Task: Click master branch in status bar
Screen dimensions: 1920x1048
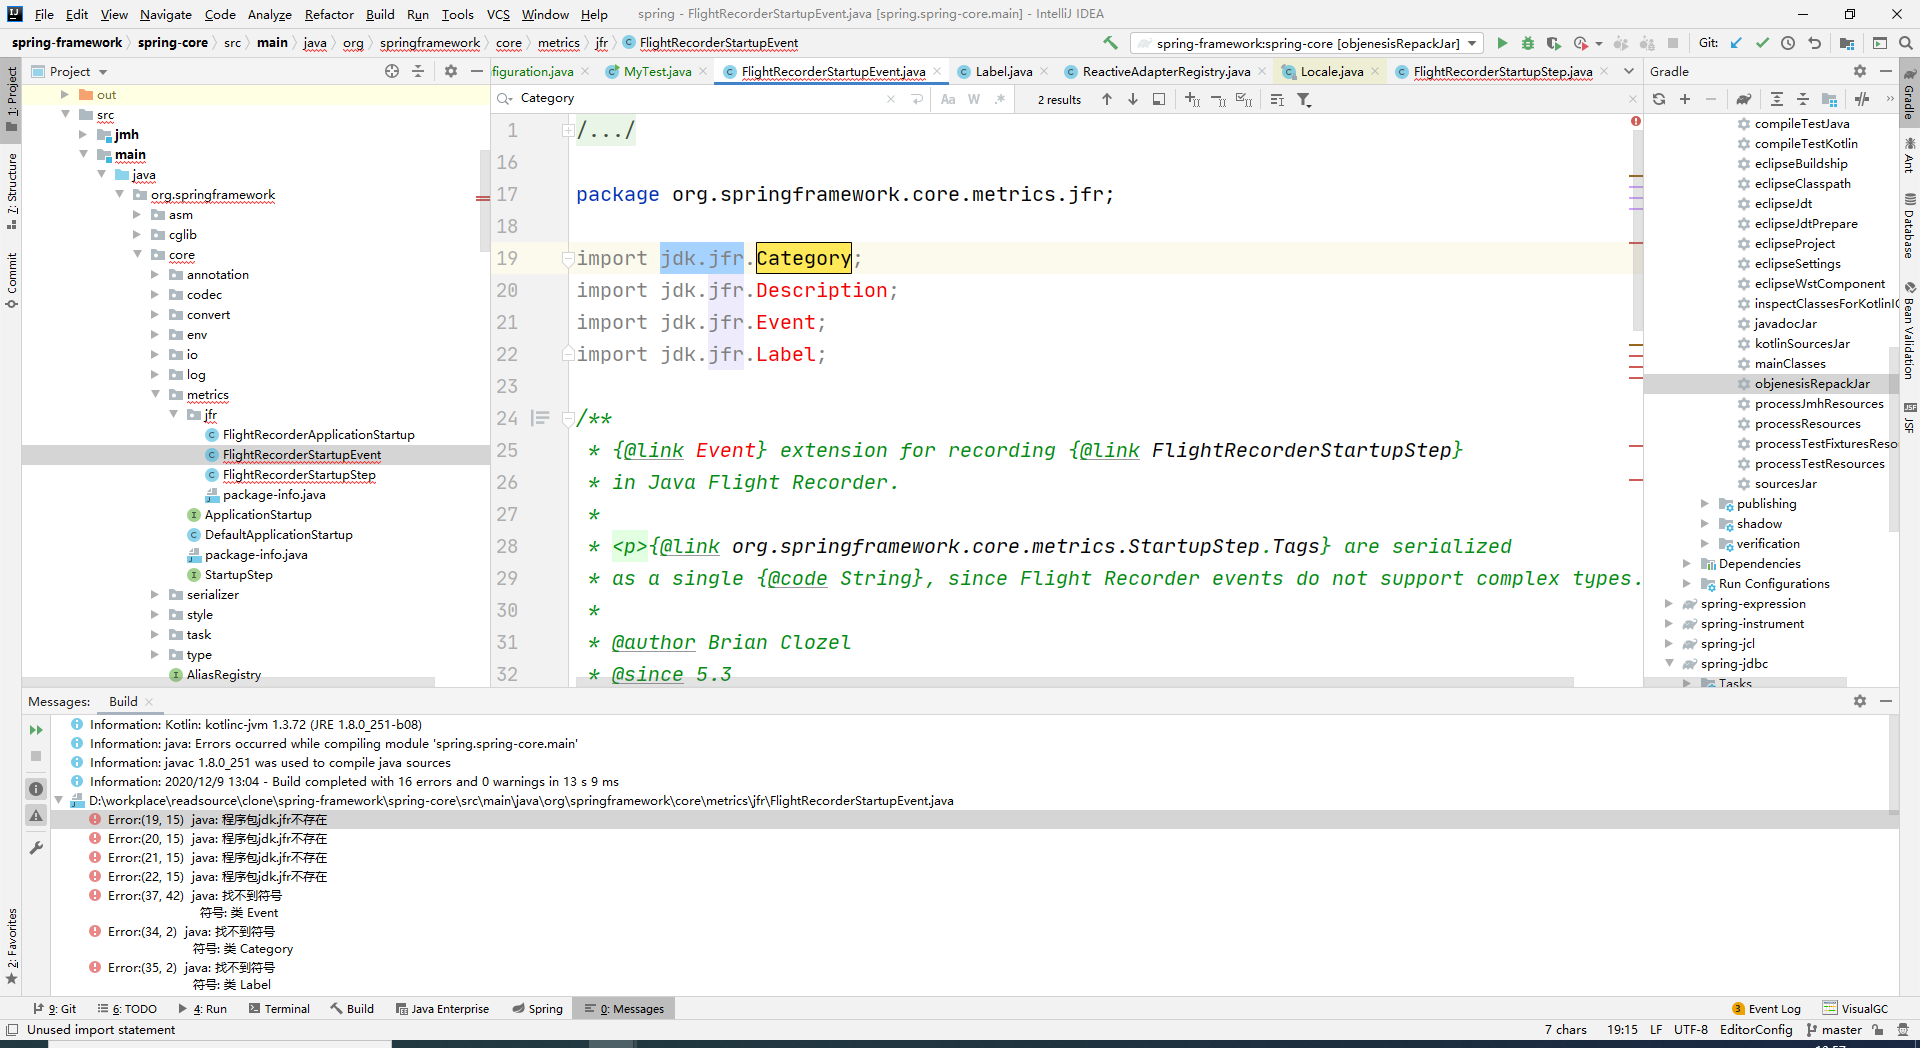Action: point(1834,1030)
